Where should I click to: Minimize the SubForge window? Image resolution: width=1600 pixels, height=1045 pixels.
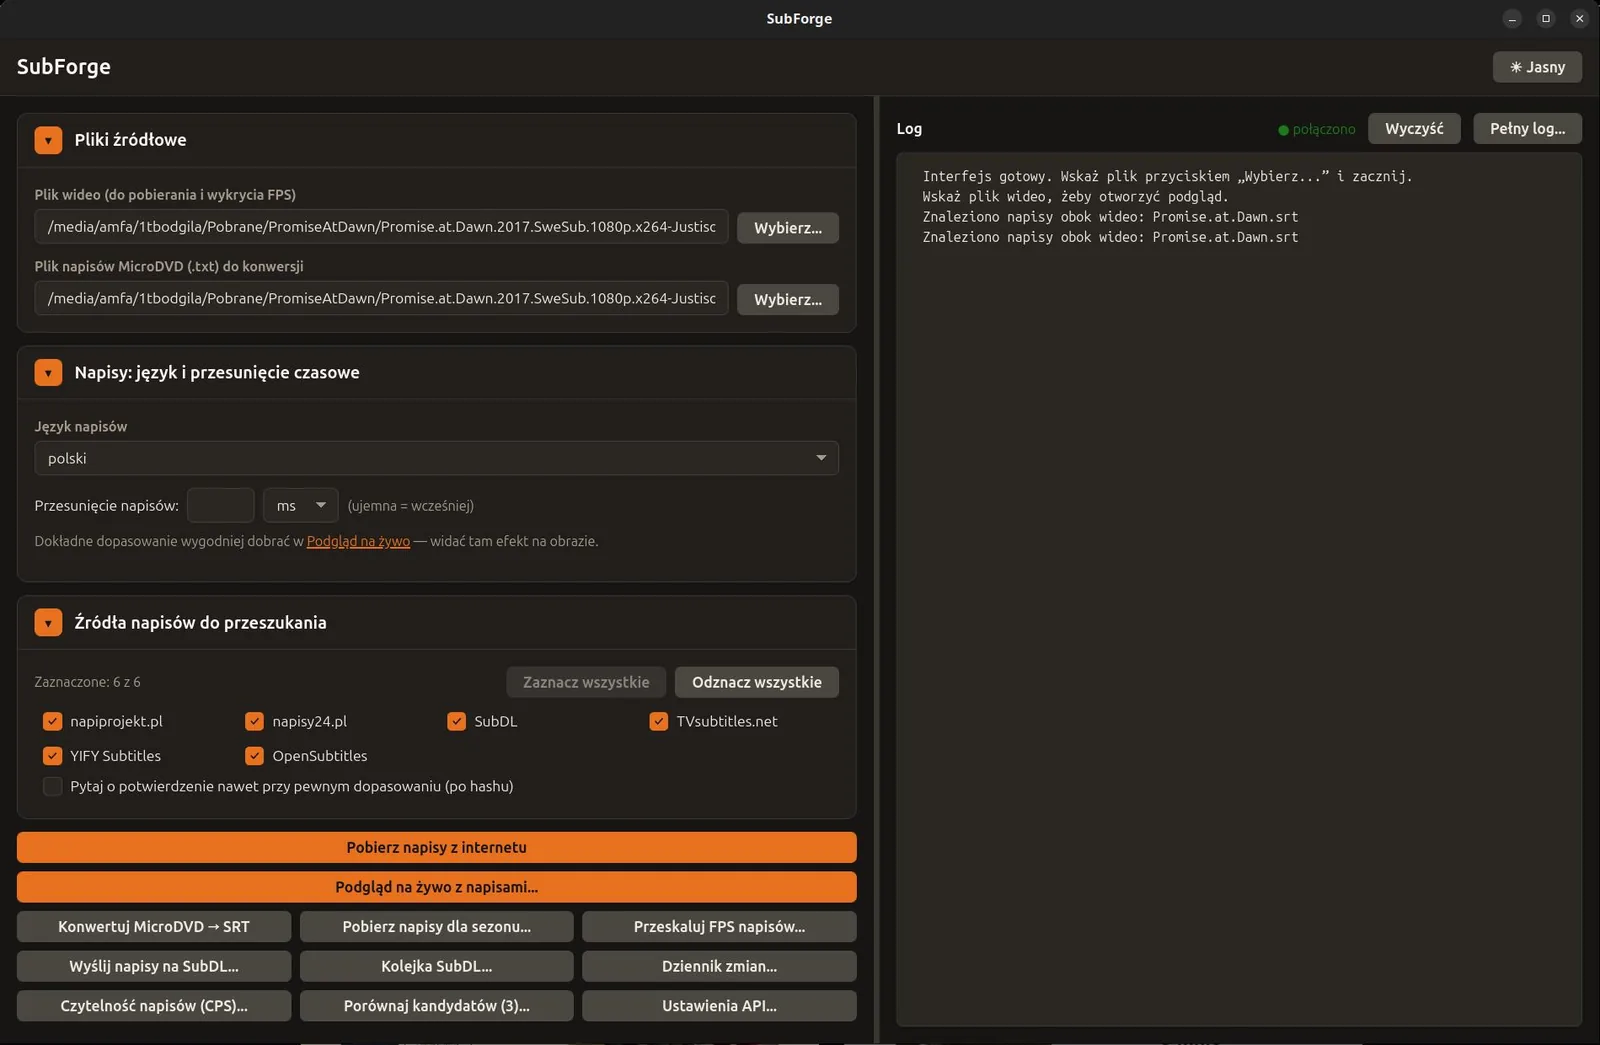[x=1512, y=18]
